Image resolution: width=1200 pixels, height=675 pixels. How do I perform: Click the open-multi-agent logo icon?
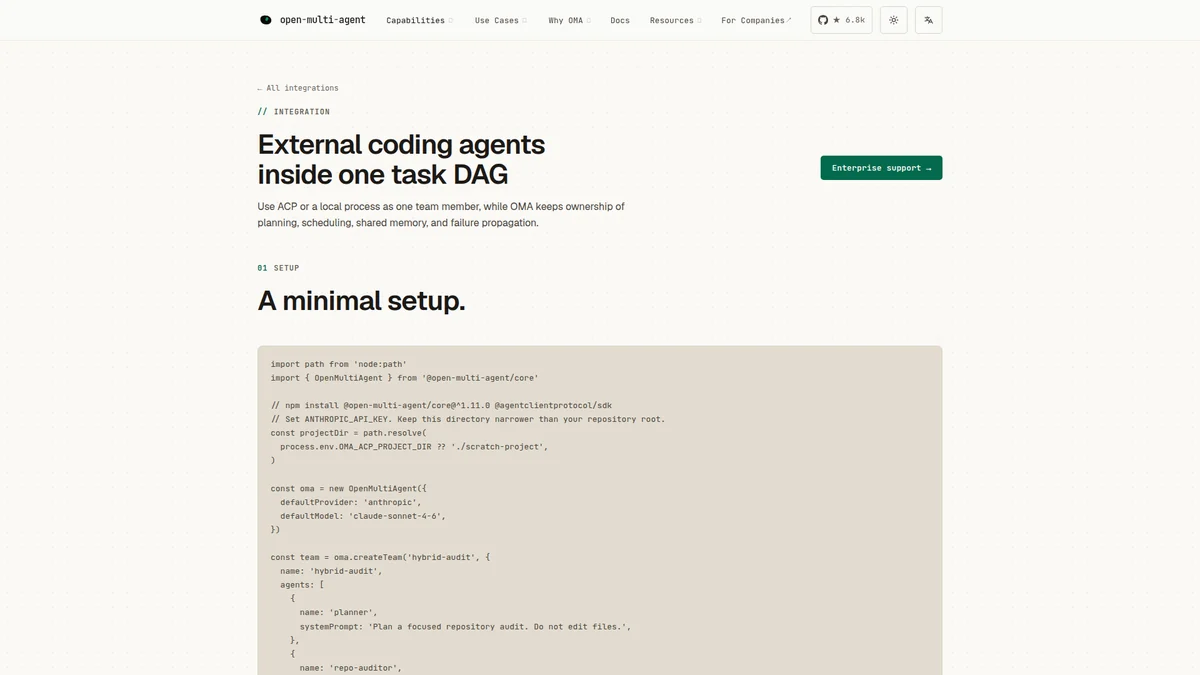click(265, 20)
